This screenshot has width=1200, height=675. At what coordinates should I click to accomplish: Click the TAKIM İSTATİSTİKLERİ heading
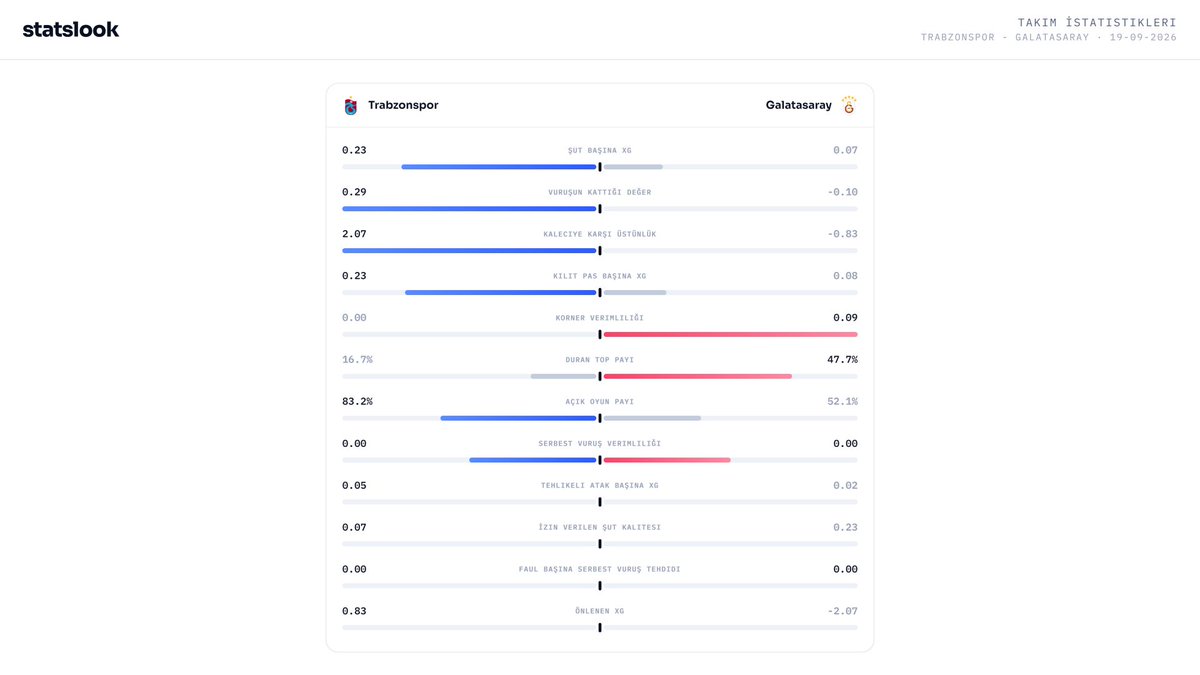1097,22
